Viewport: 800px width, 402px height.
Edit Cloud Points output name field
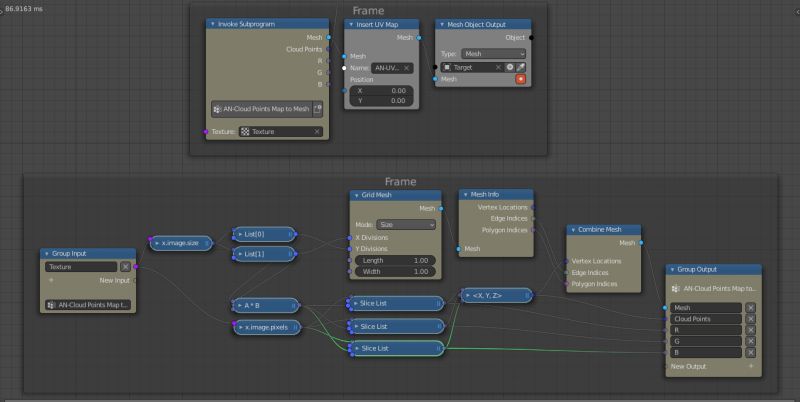pos(706,319)
